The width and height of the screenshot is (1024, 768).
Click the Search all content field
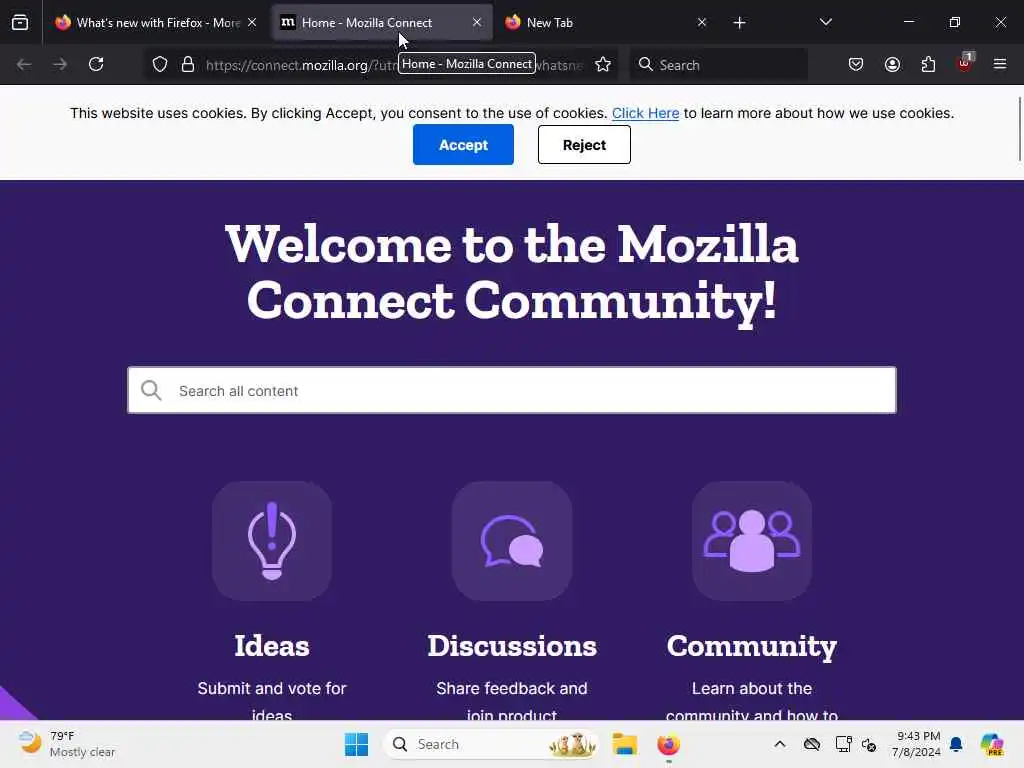[512, 391]
